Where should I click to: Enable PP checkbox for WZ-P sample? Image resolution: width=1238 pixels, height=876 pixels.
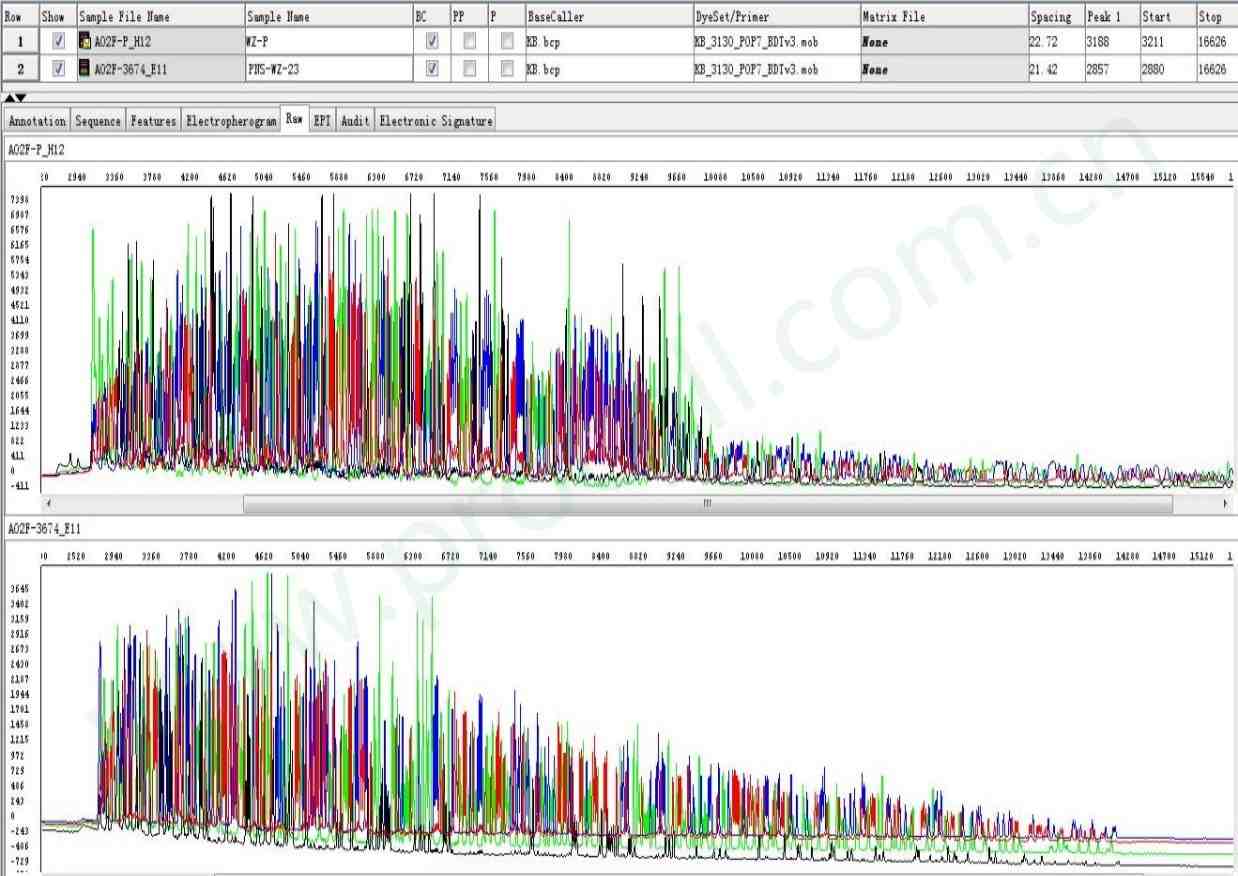(x=470, y=42)
